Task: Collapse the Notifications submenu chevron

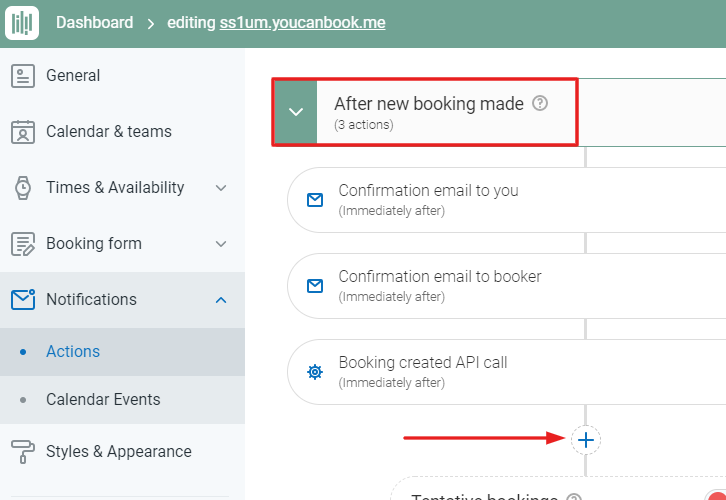Action: click(221, 300)
